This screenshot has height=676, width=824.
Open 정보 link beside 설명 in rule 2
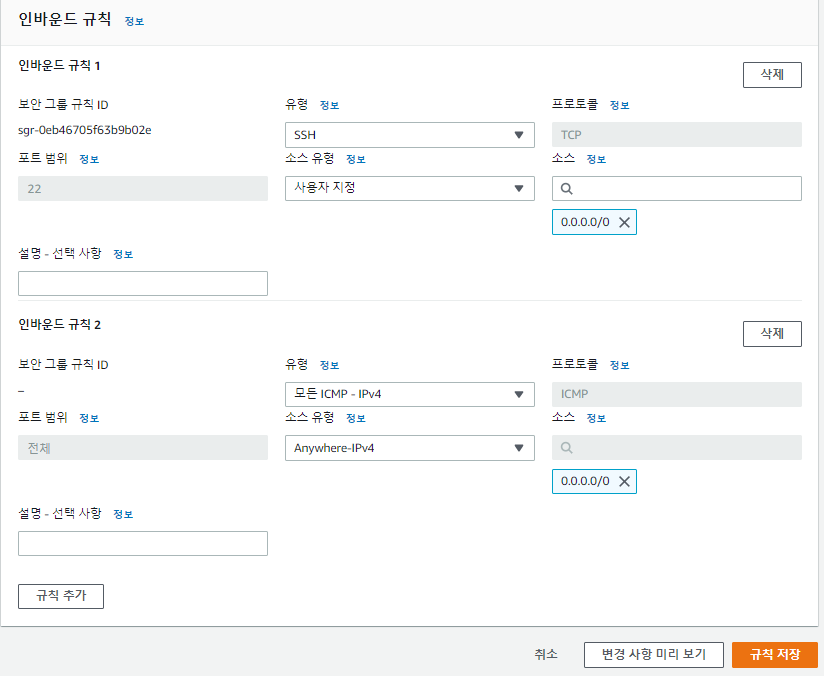click(123, 514)
